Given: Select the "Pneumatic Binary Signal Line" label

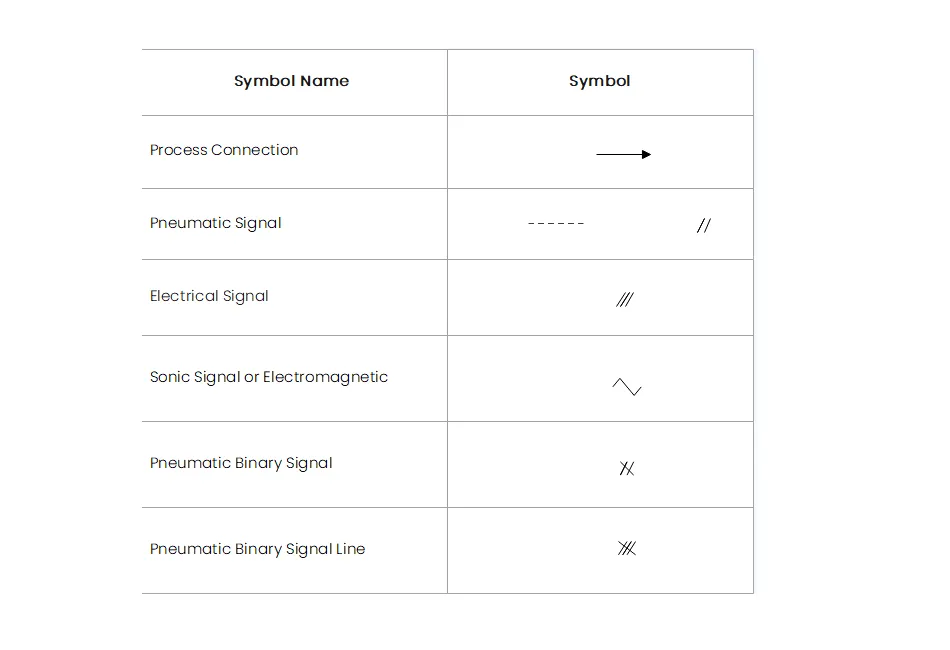Looking at the screenshot, I should point(257,549).
